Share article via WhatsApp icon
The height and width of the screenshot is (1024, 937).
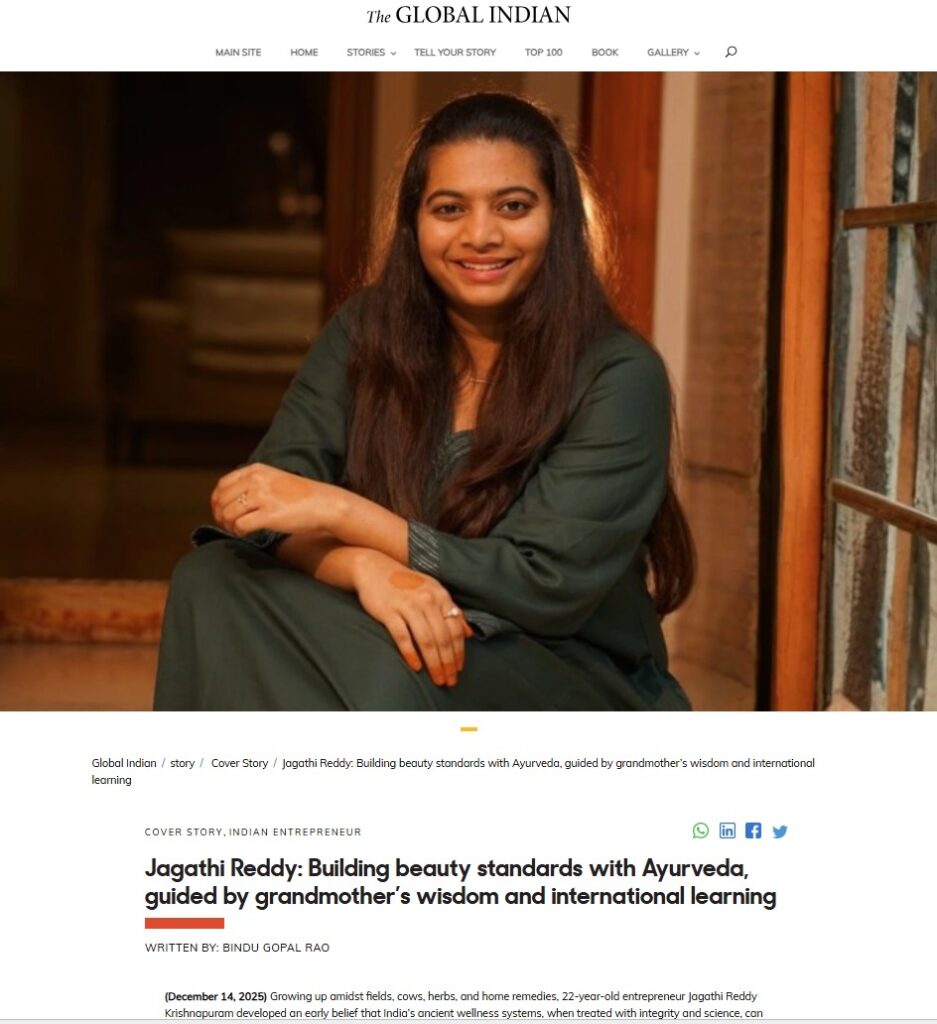701,831
